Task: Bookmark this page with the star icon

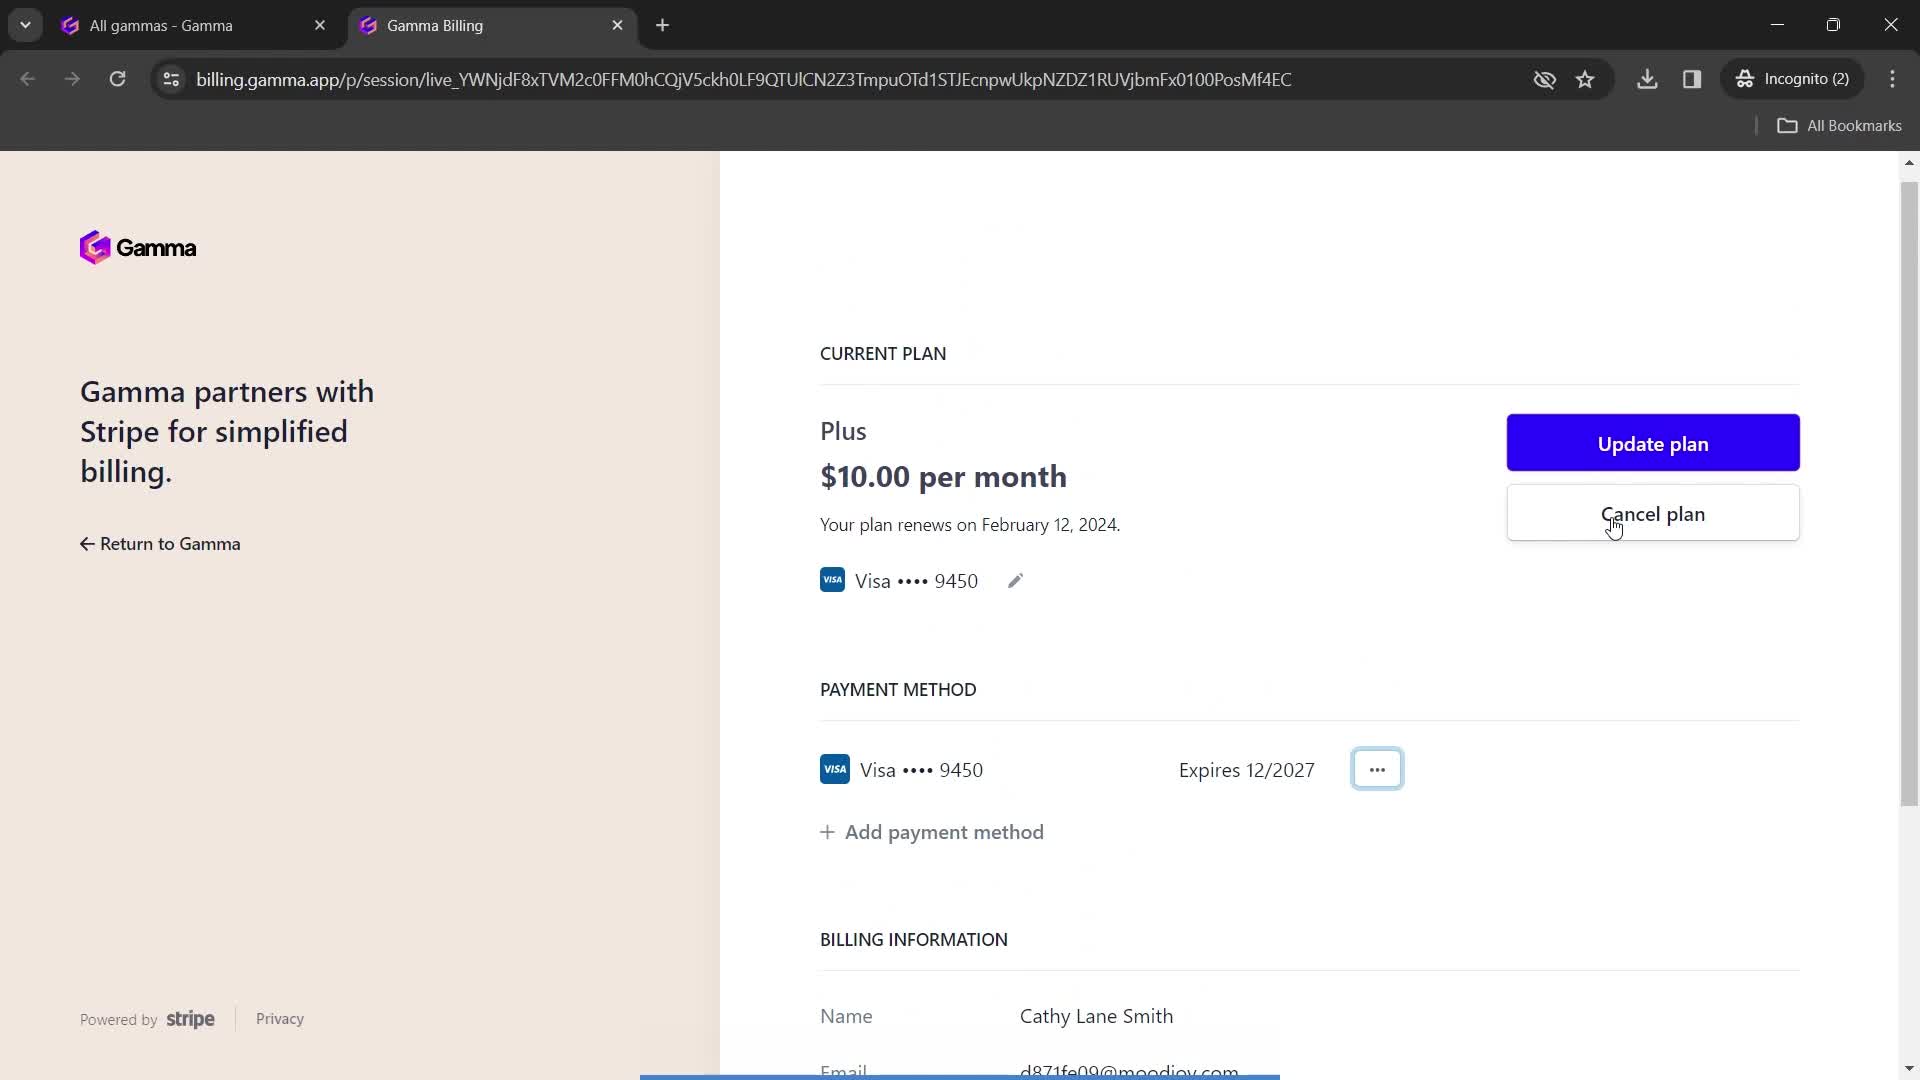Action: click(1585, 79)
